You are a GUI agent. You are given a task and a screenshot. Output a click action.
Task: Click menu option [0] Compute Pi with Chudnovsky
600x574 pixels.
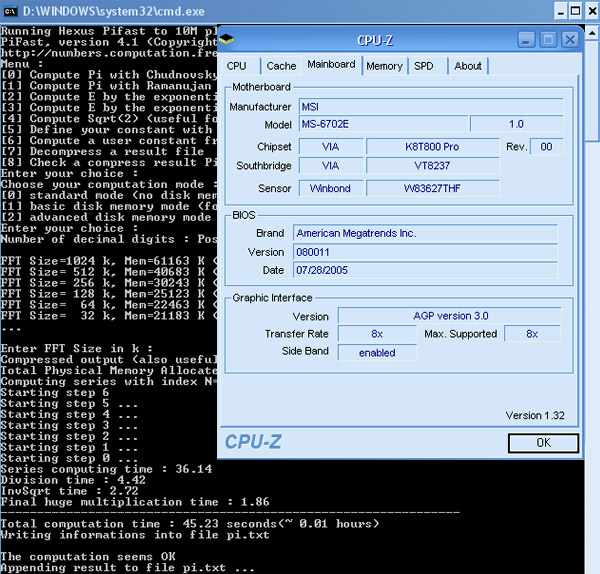tap(109, 75)
